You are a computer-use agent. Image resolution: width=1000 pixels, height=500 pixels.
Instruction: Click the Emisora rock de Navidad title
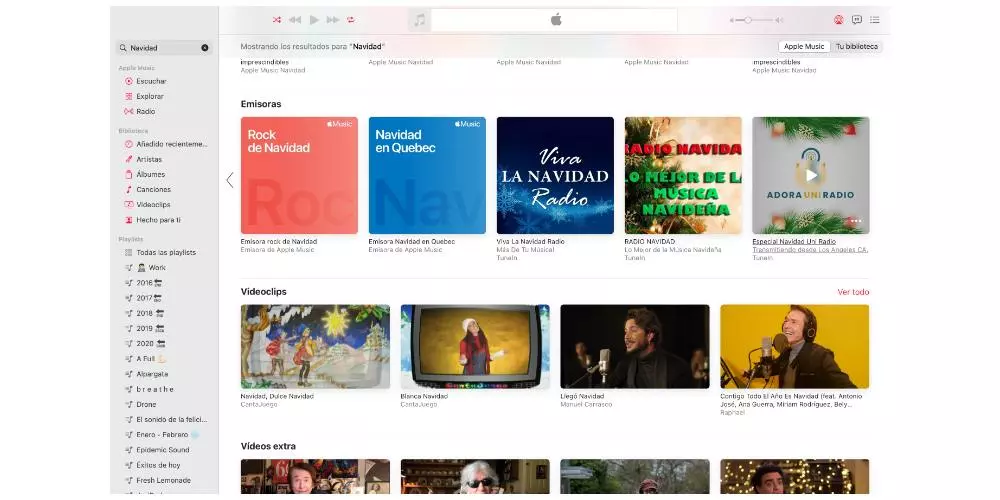point(279,242)
